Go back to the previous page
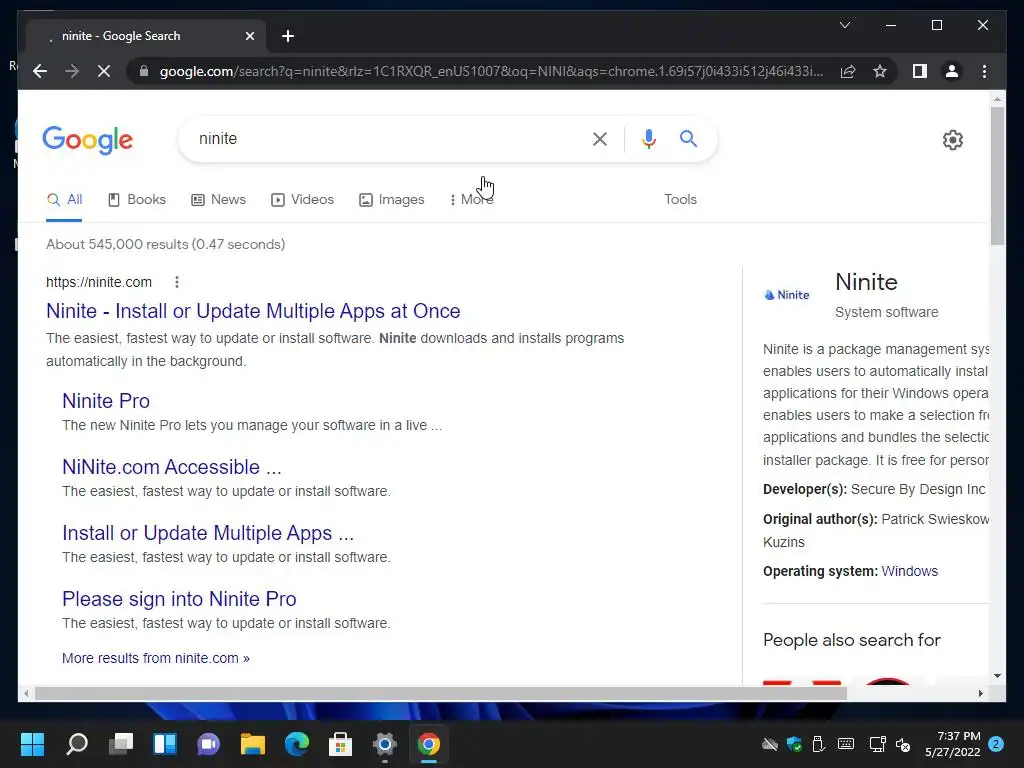This screenshot has height=768, width=1024. tap(40, 71)
